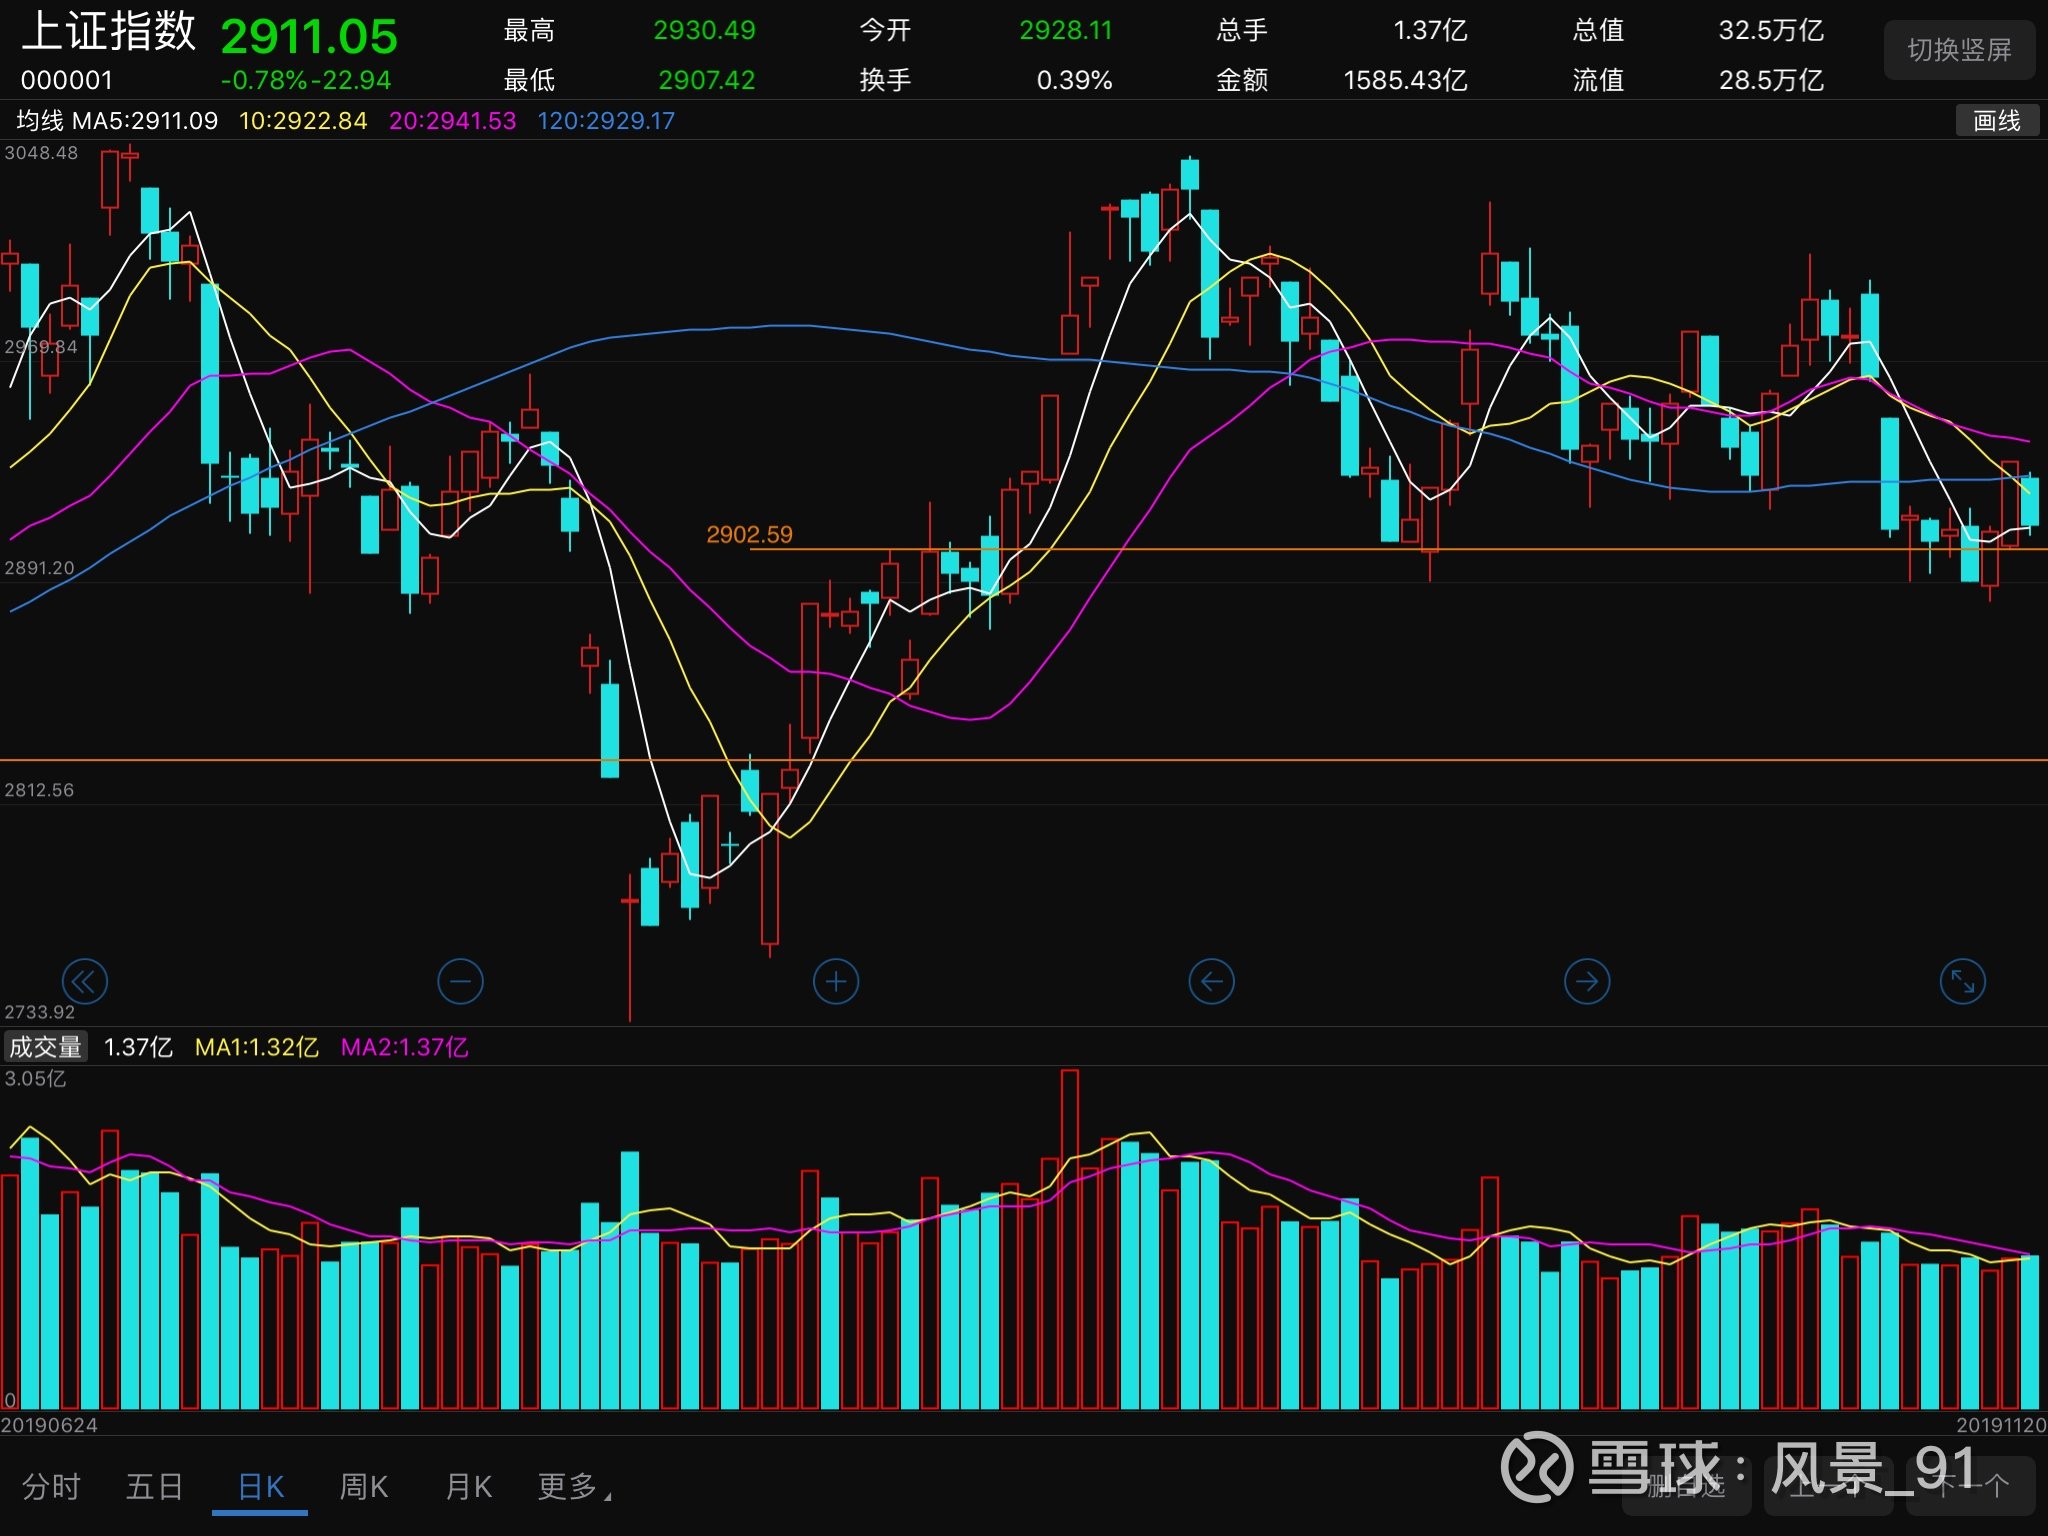Switch orientation with the 切换竖屏 button
This screenshot has height=1536, width=2048.
click(x=1959, y=50)
